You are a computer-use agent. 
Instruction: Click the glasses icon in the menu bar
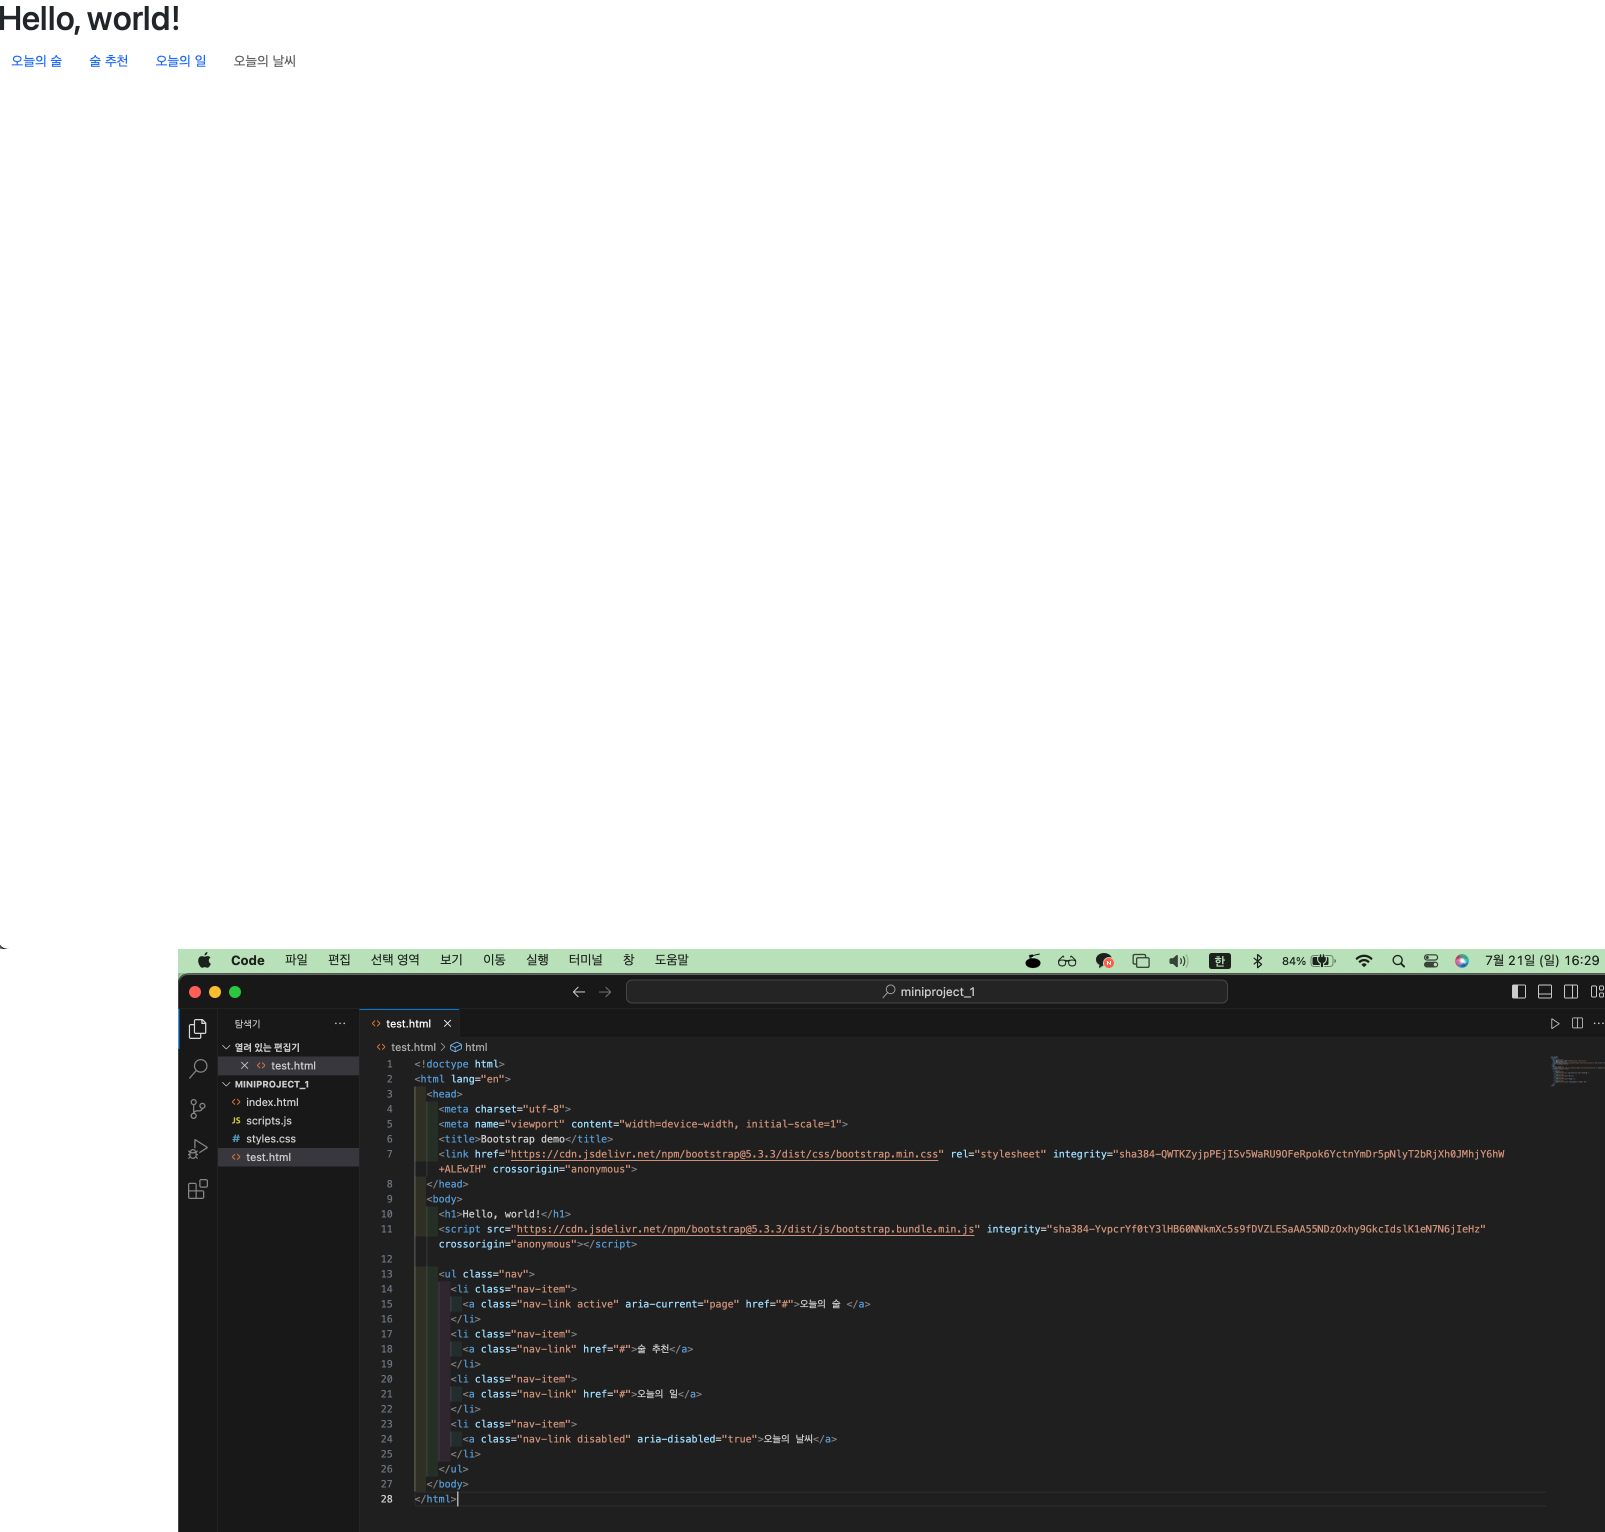pos(1067,960)
